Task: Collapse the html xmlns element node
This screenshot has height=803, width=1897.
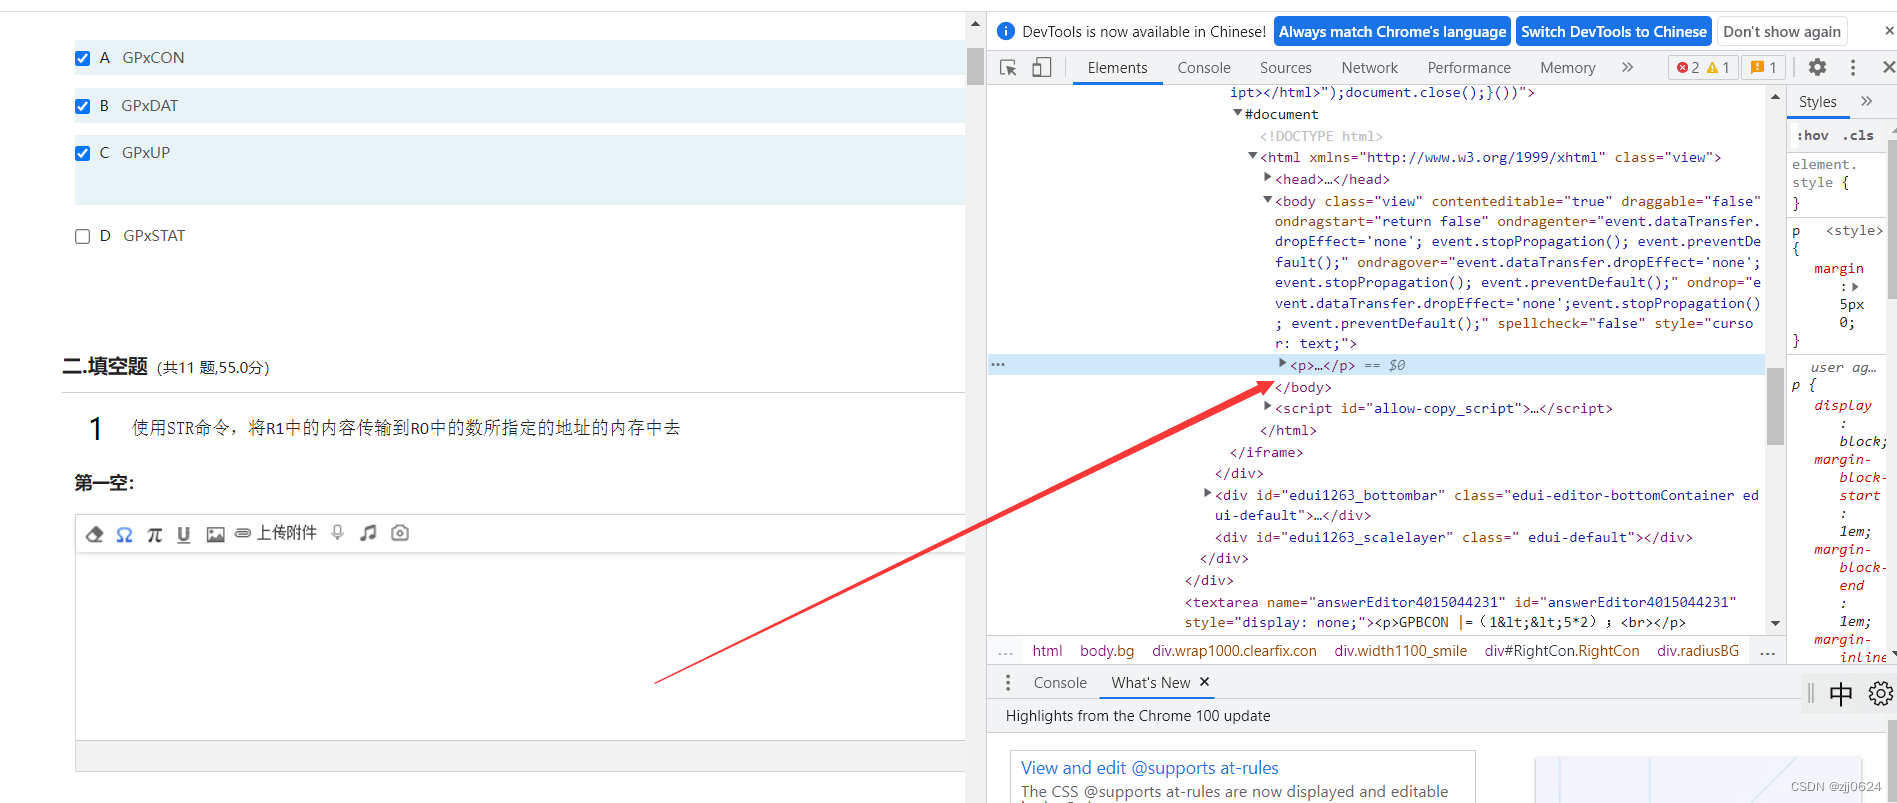Action: [1253, 156]
